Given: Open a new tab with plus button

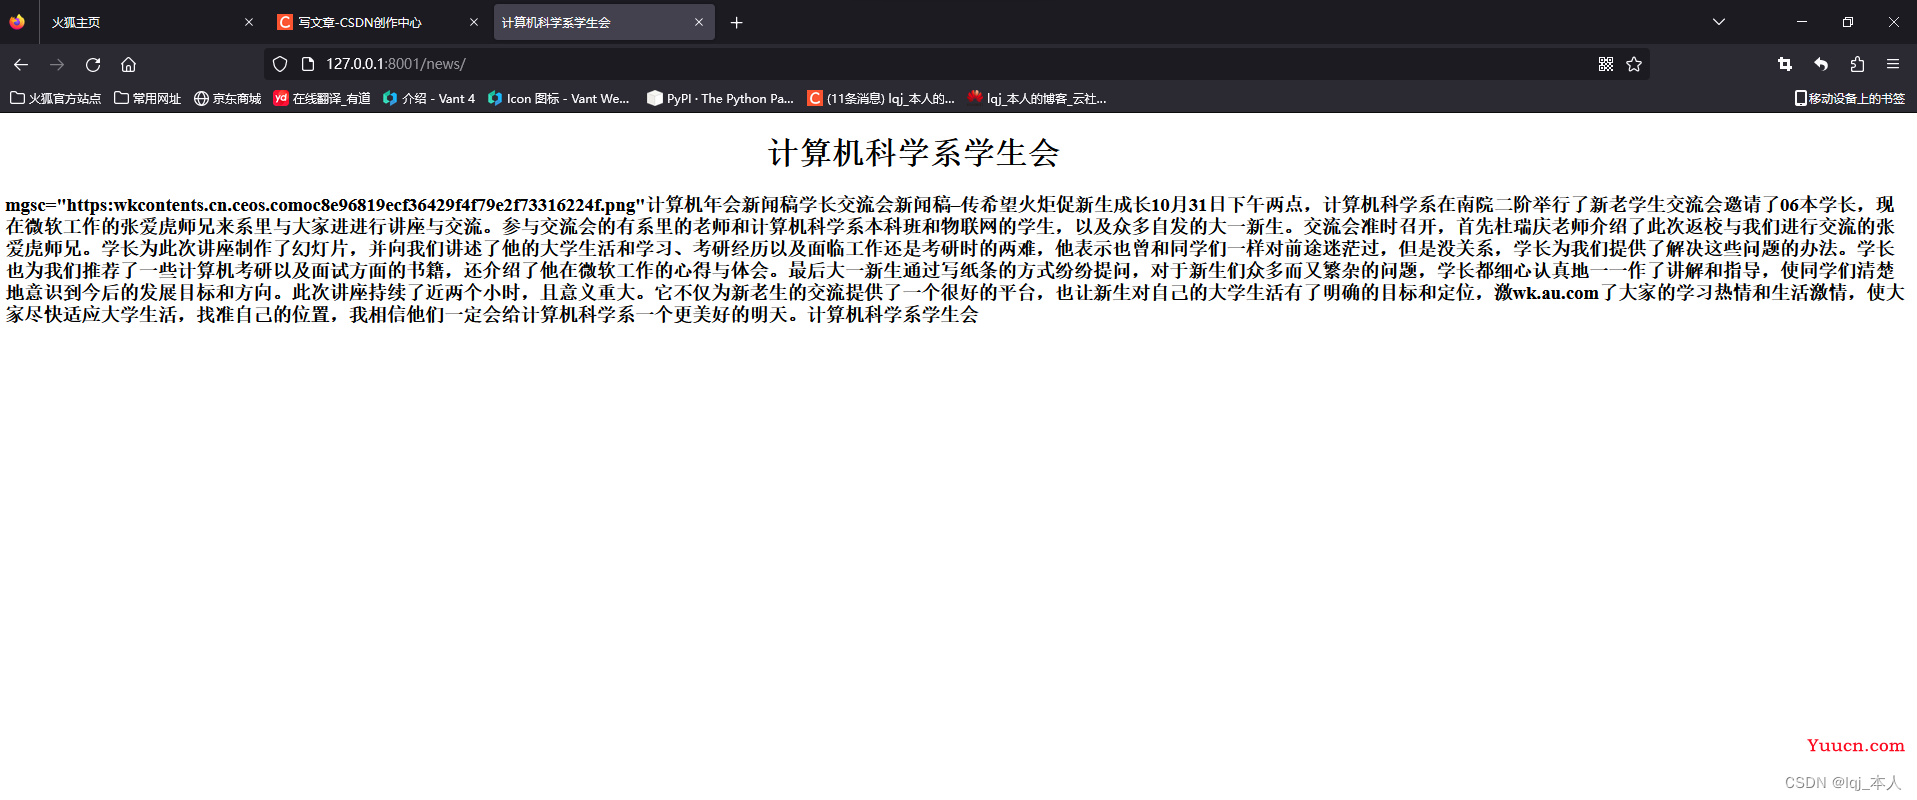Looking at the screenshot, I should (x=737, y=22).
